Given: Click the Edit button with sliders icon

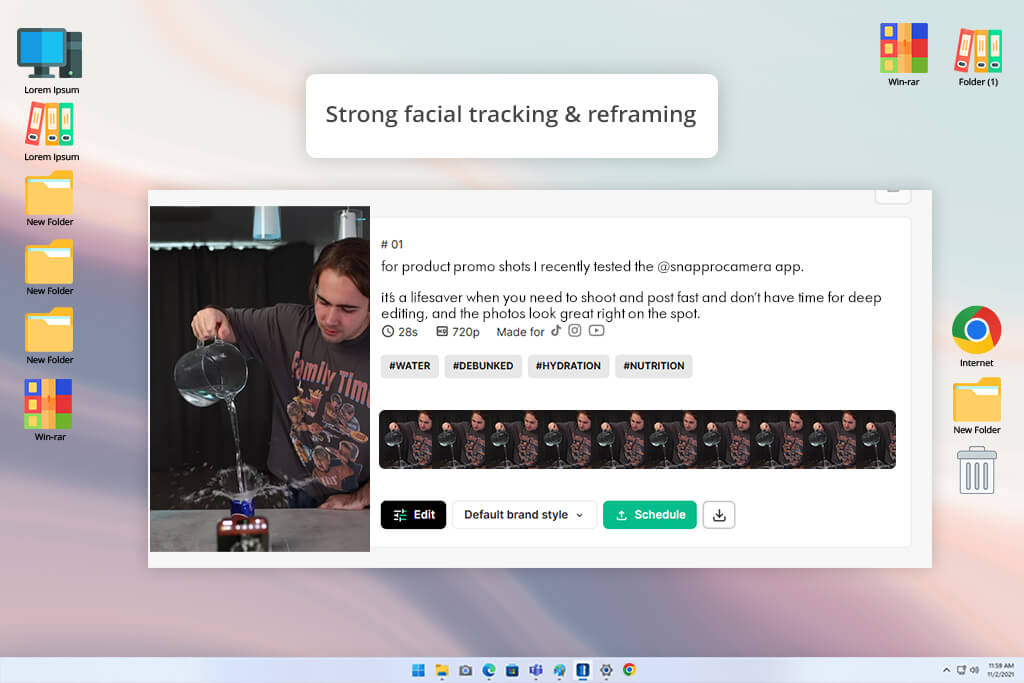Looking at the screenshot, I should pos(413,515).
